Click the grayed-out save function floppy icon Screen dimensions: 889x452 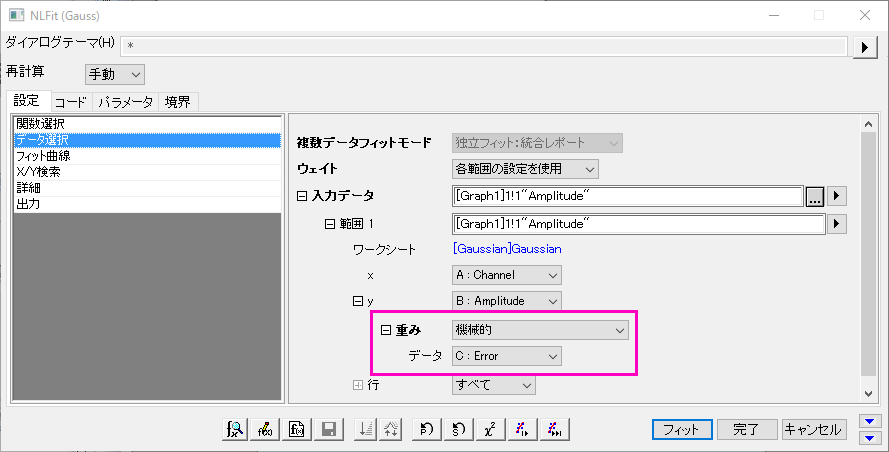pos(328,429)
